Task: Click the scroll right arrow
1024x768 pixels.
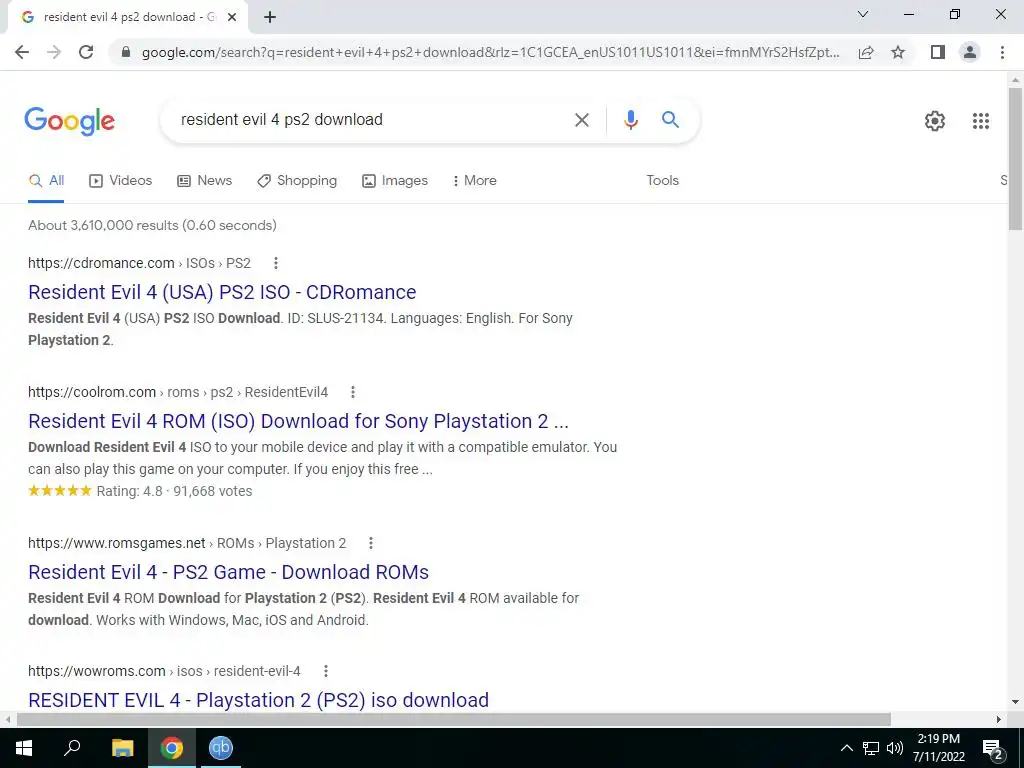Action: tap(999, 720)
